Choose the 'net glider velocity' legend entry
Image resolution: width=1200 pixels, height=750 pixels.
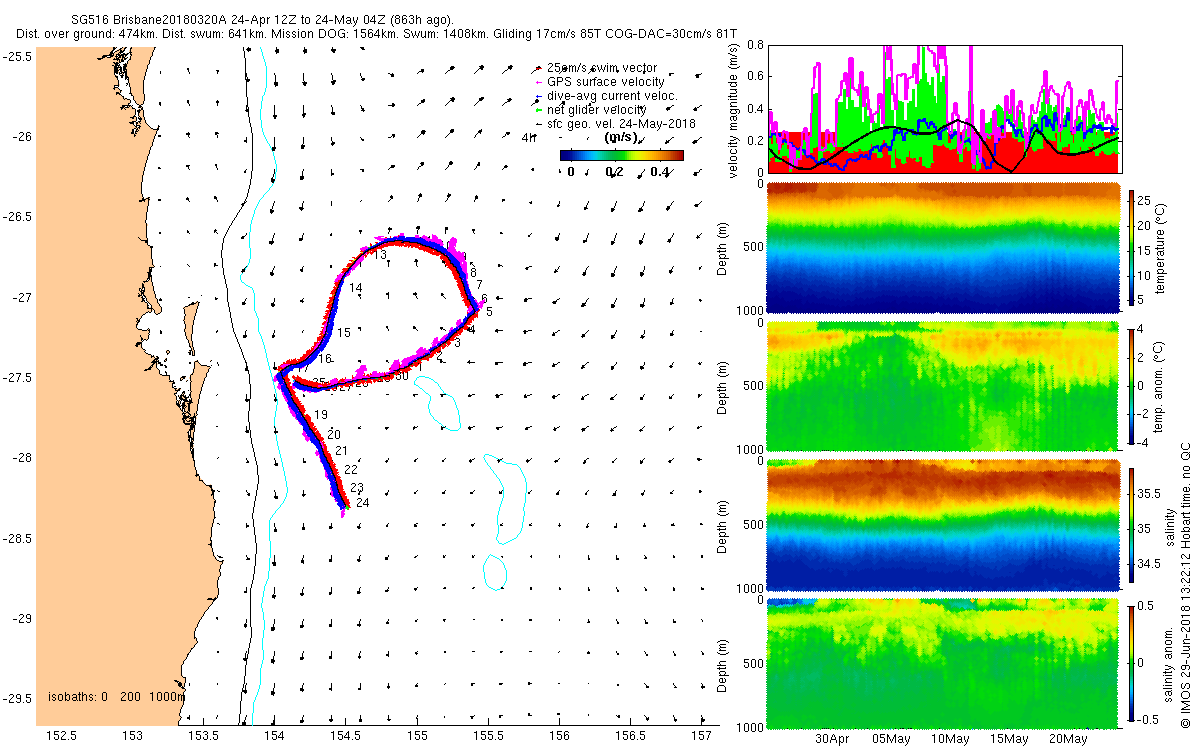click(597, 109)
